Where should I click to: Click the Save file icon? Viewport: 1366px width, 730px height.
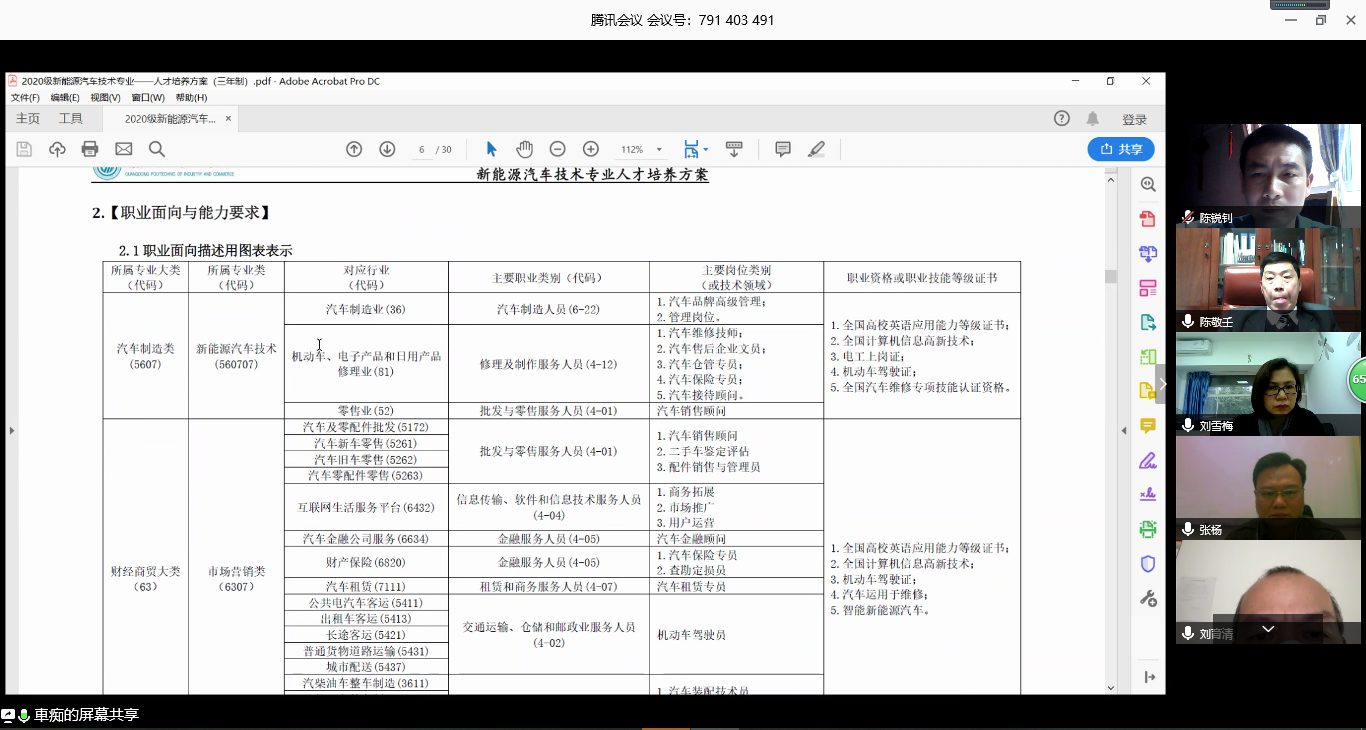tap(24, 149)
